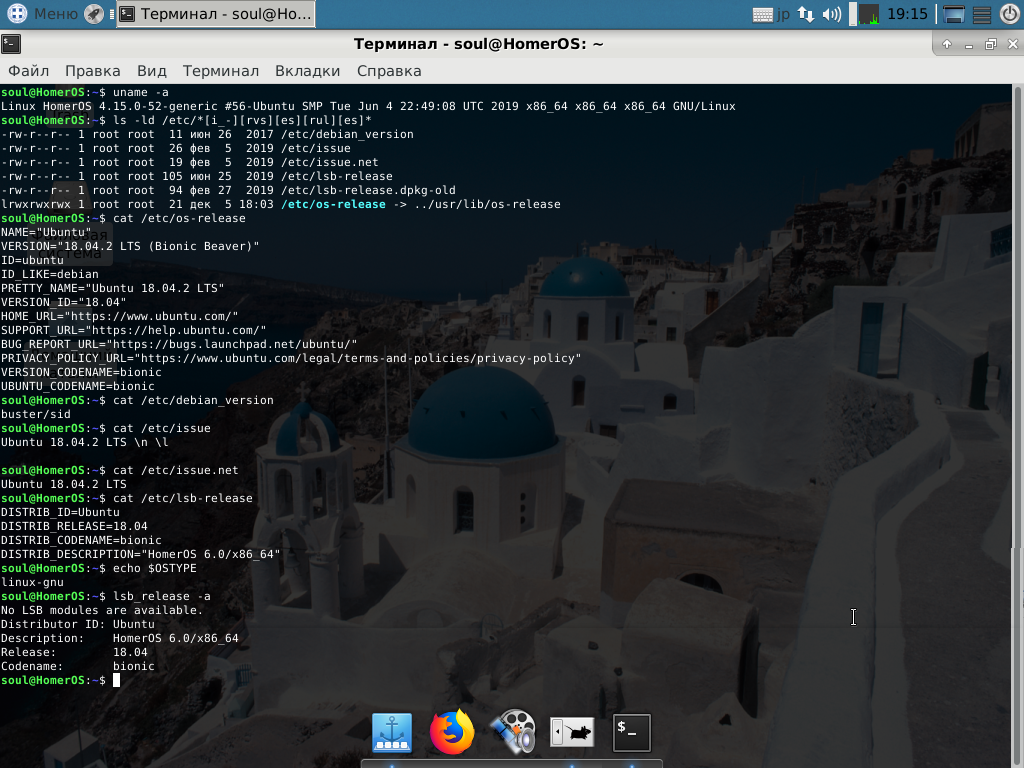Open the CPU load graph monitor
The width and height of the screenshot is (1024, 768).
point(868,14)
